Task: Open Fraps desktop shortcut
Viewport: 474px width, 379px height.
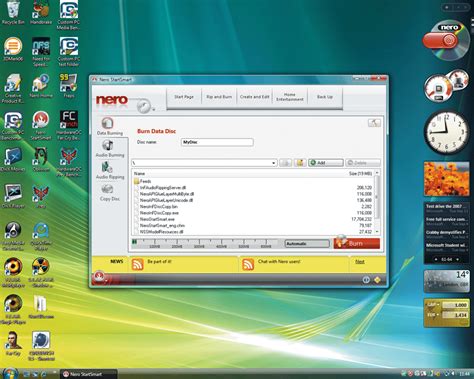Action: coord(69,86)
